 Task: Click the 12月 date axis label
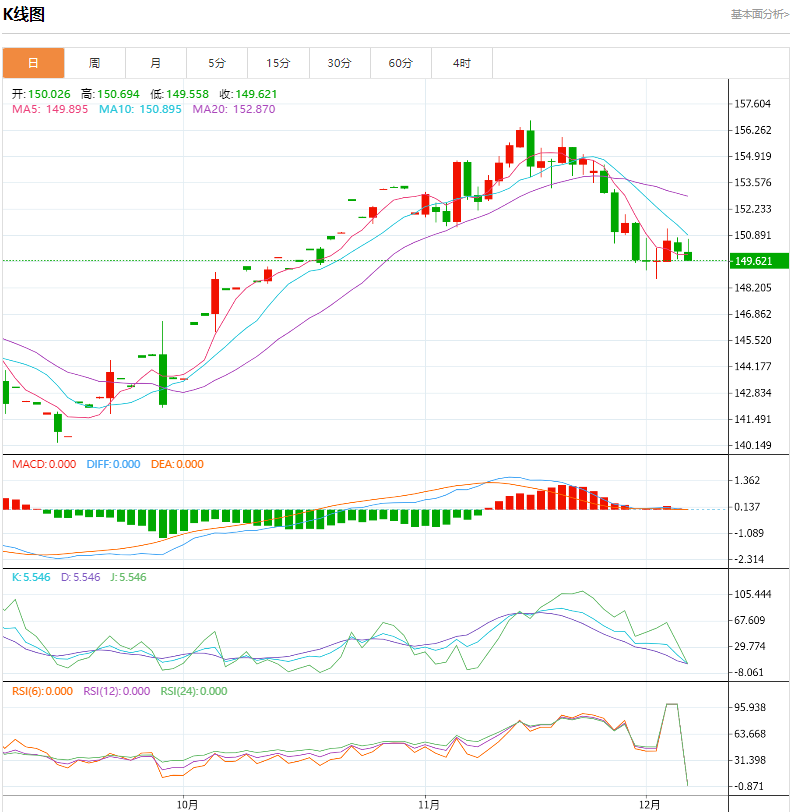(x=650, y=805)
